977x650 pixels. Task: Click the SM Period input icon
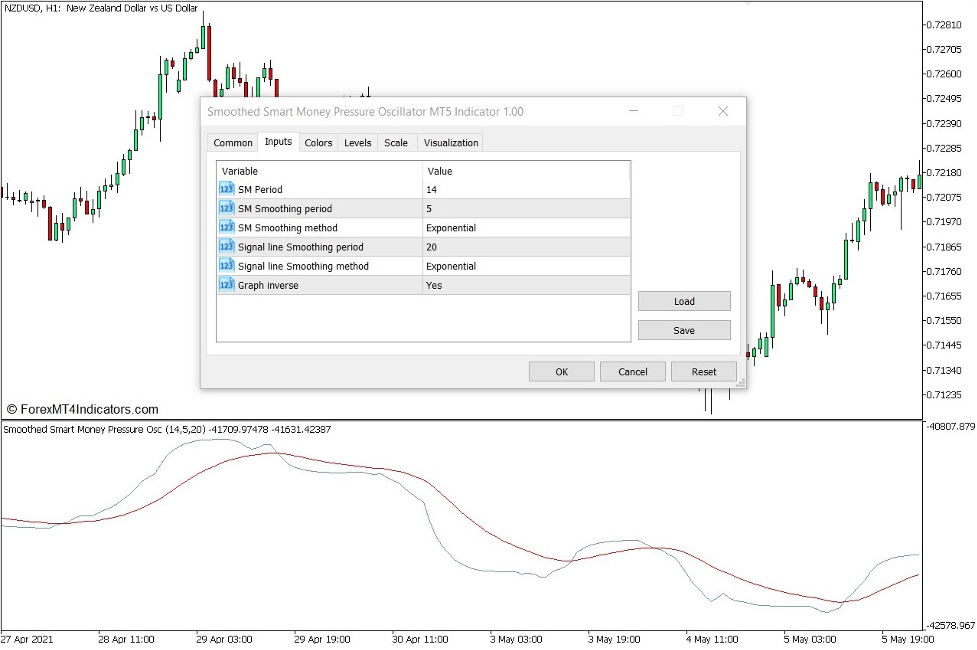[x=226, y=189]
